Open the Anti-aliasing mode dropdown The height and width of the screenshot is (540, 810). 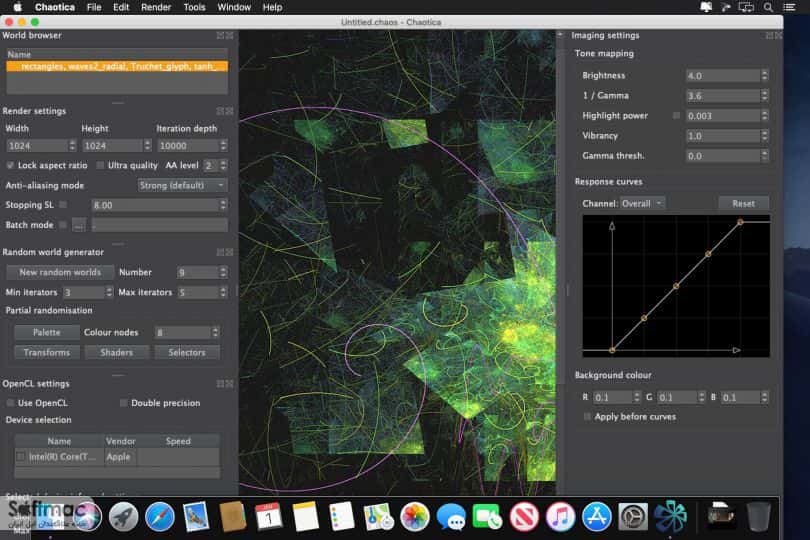pos(182,185)
